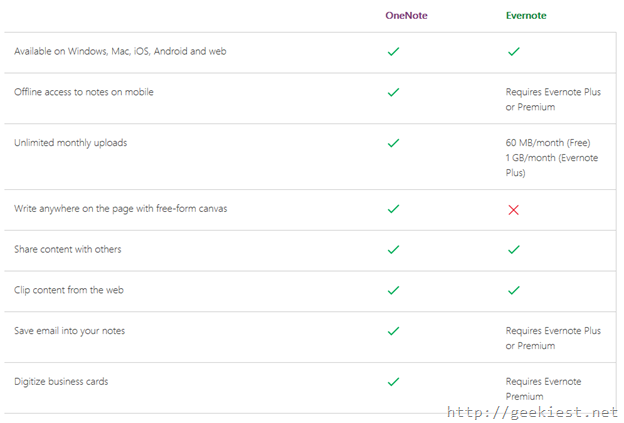624x423 pixels.
Task: Click "Requires Evernote Premium" in business cards row
Action: (x=543, y=389)
